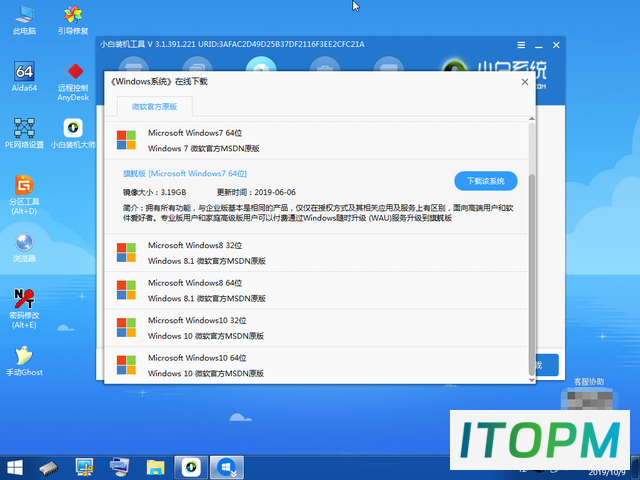Click text 镜像大小：3.19GB

click(155, 192)
